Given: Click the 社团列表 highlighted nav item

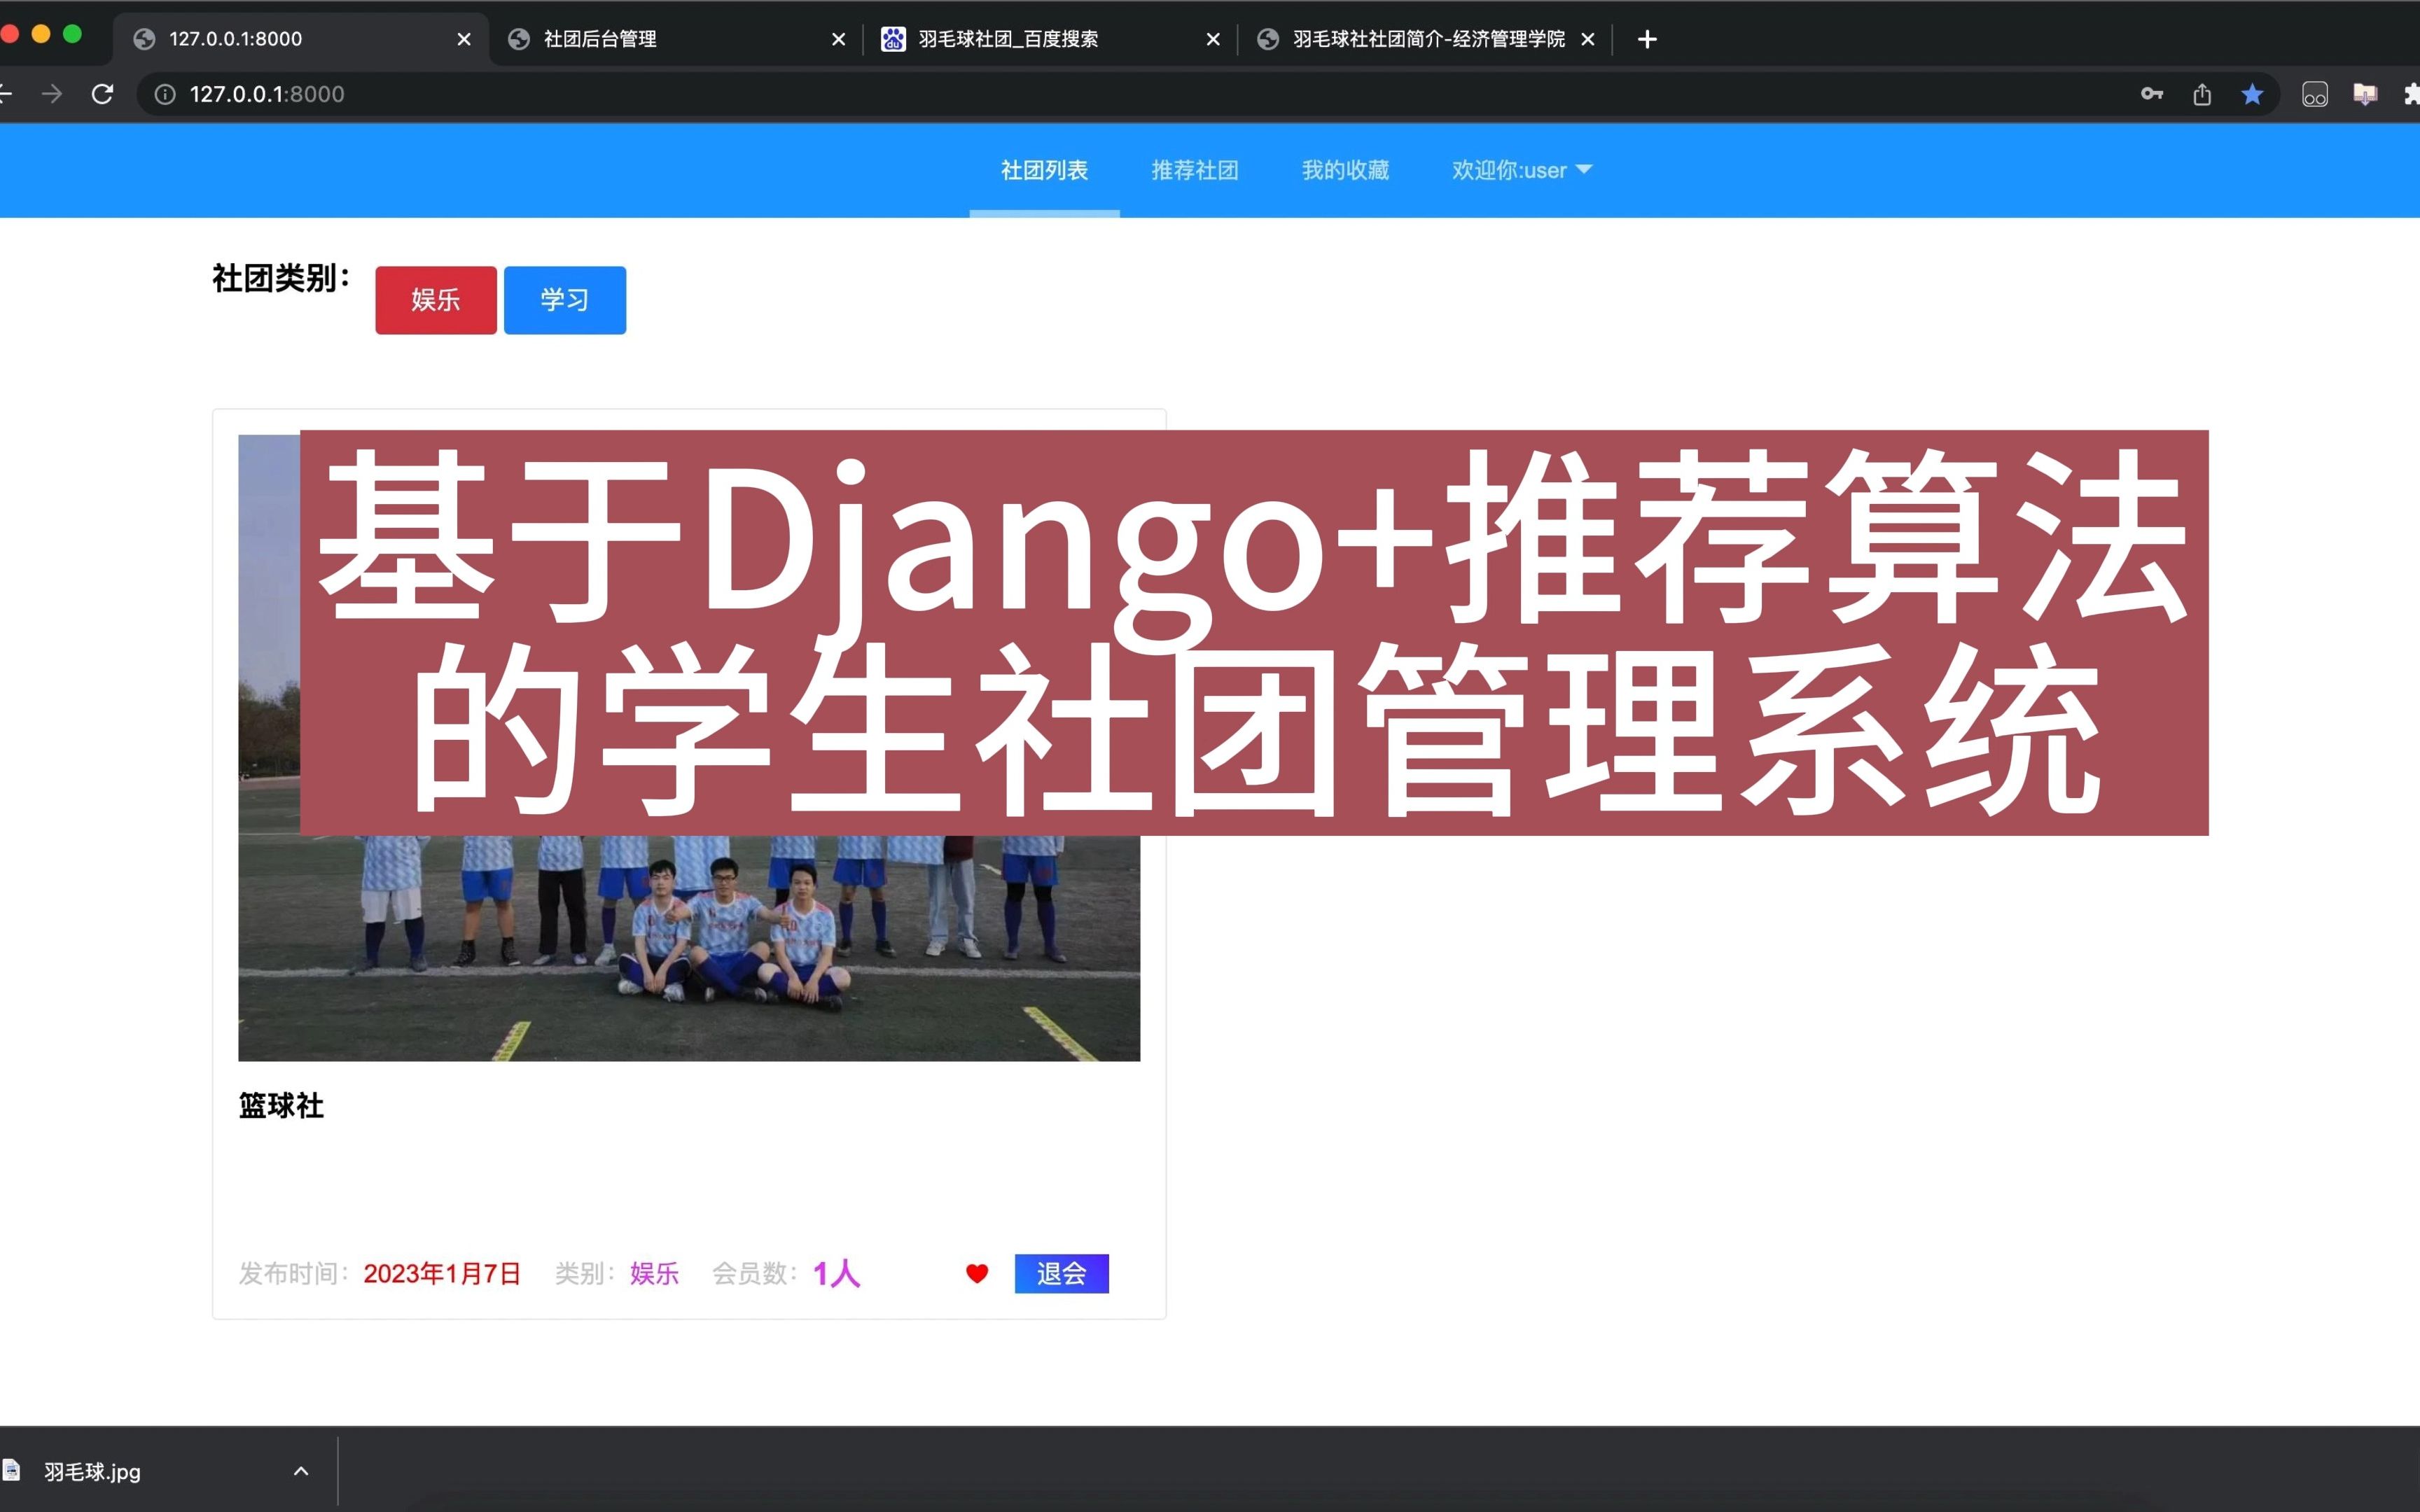Looking at the screenshot, I should pos(1043,170).
